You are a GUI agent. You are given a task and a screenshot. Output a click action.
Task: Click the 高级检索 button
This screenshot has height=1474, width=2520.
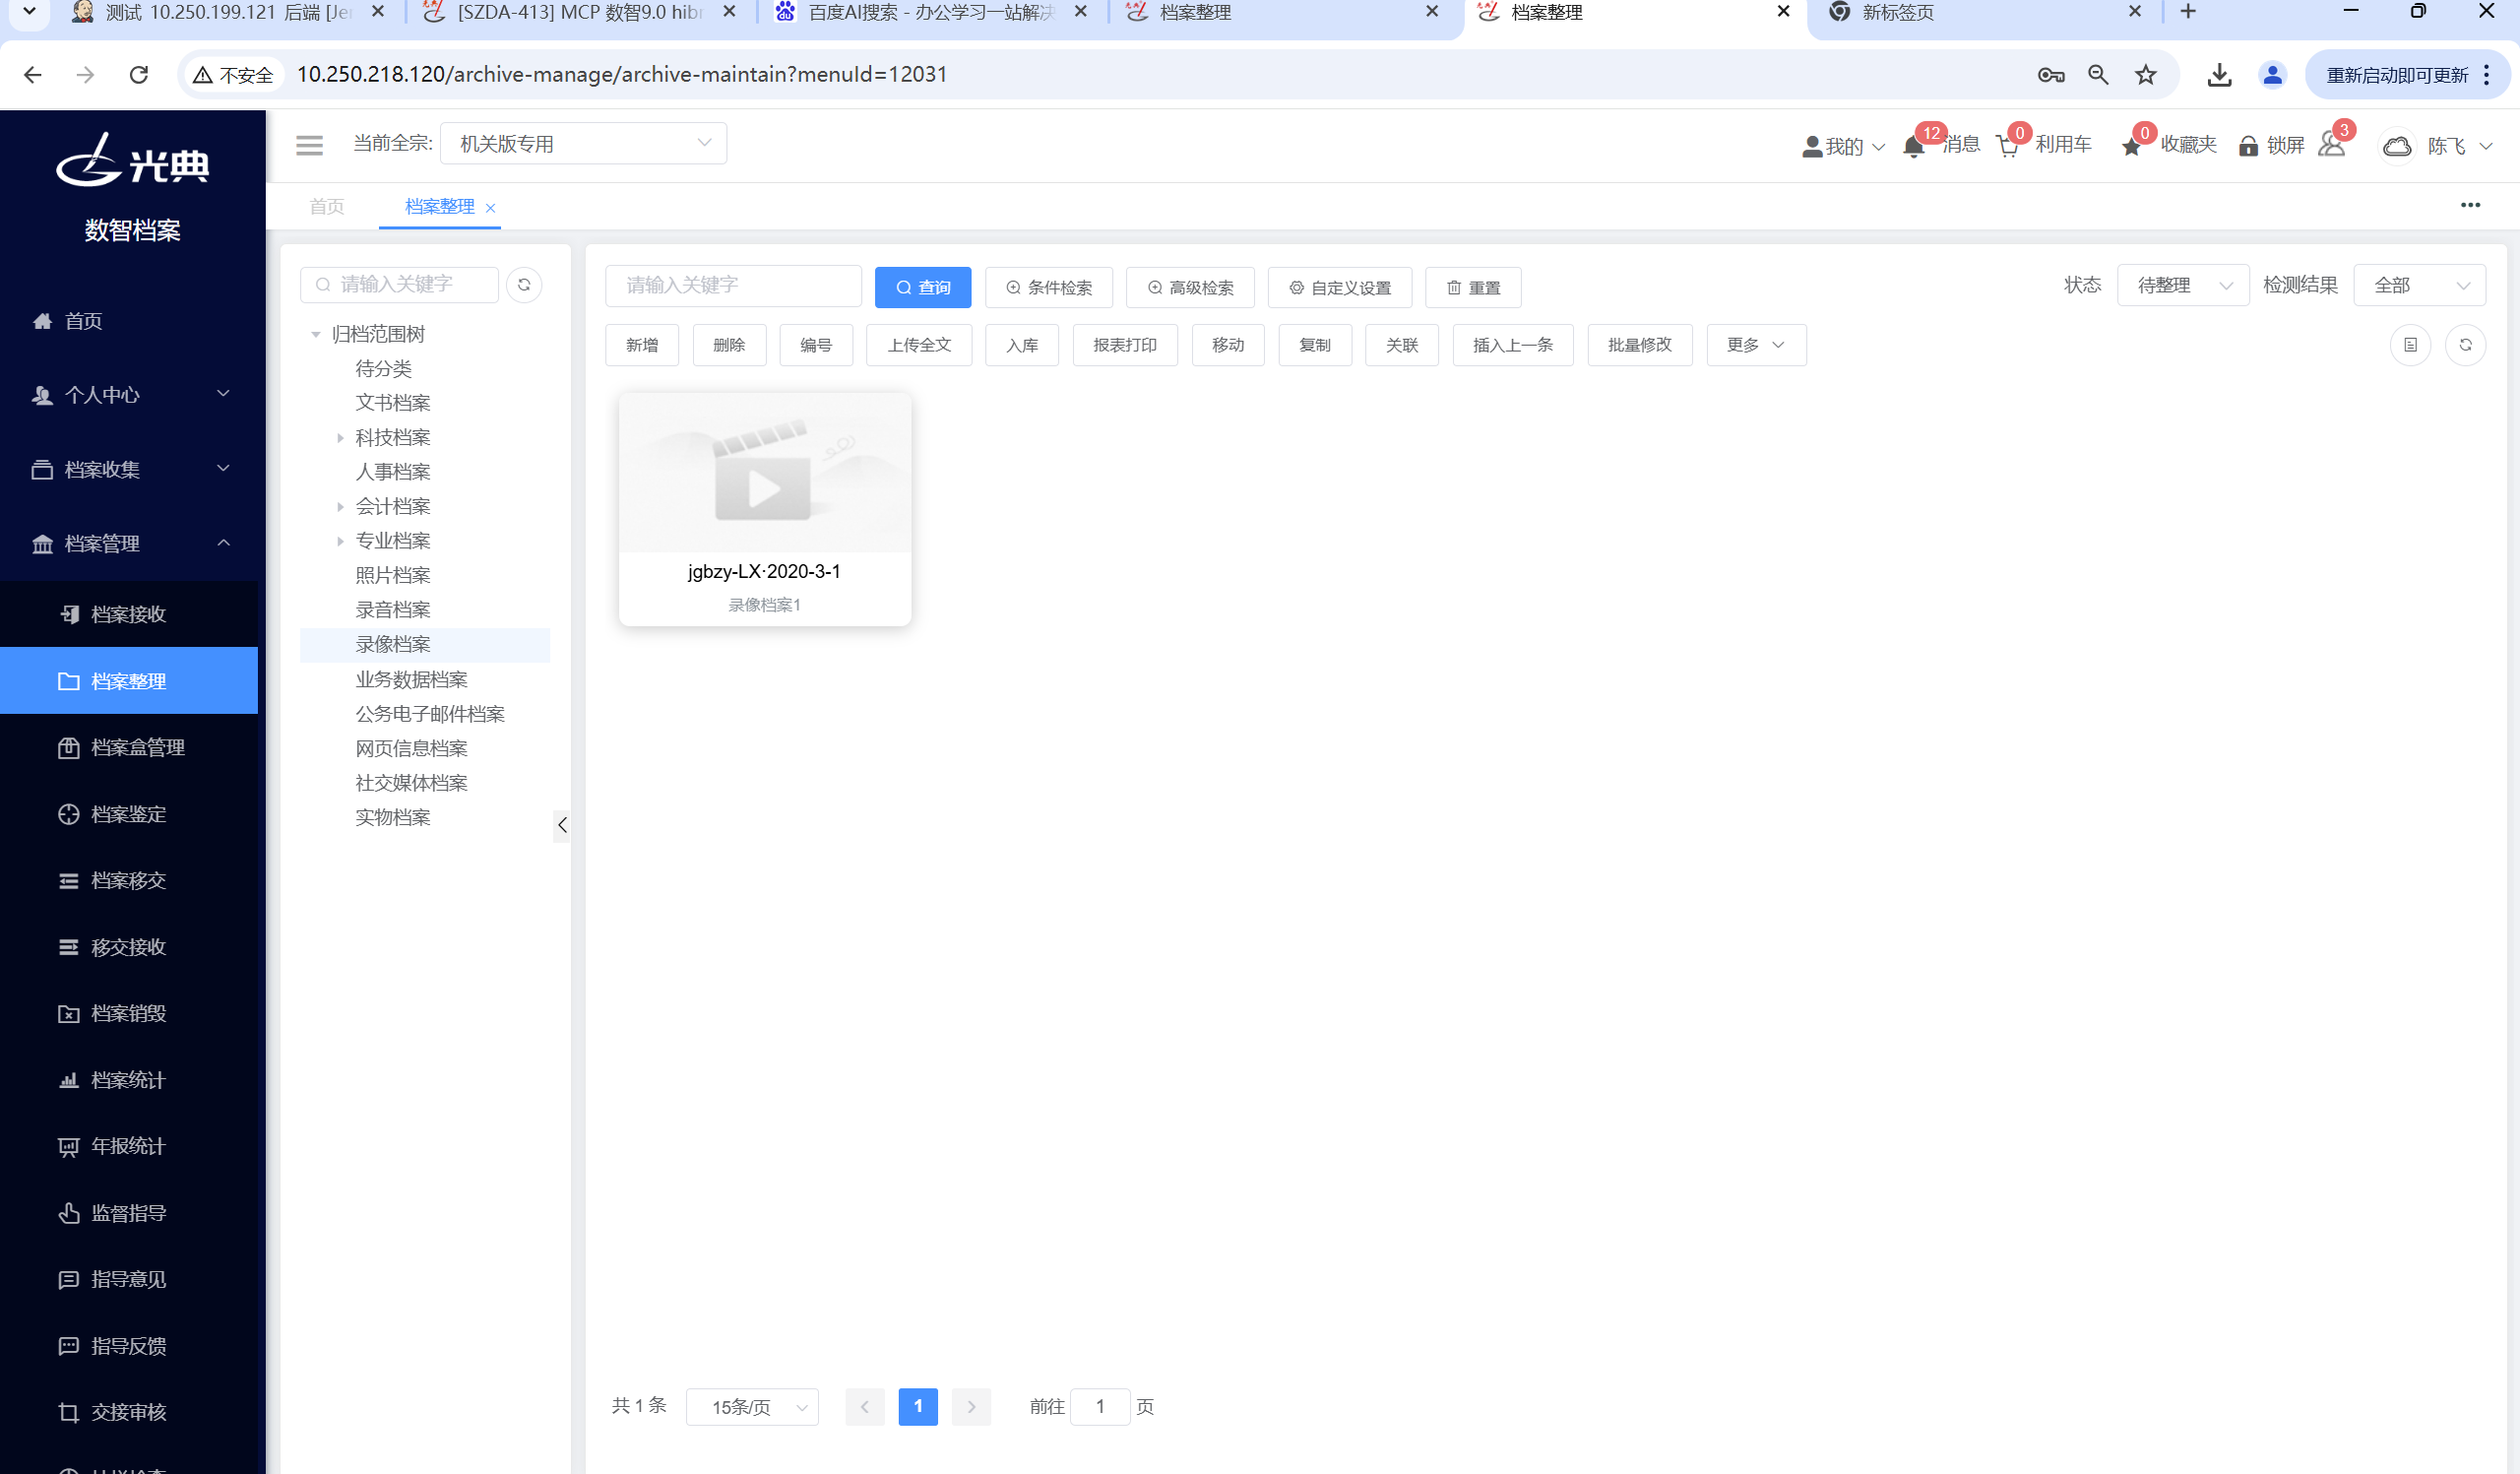click(x=1190, y=287)
